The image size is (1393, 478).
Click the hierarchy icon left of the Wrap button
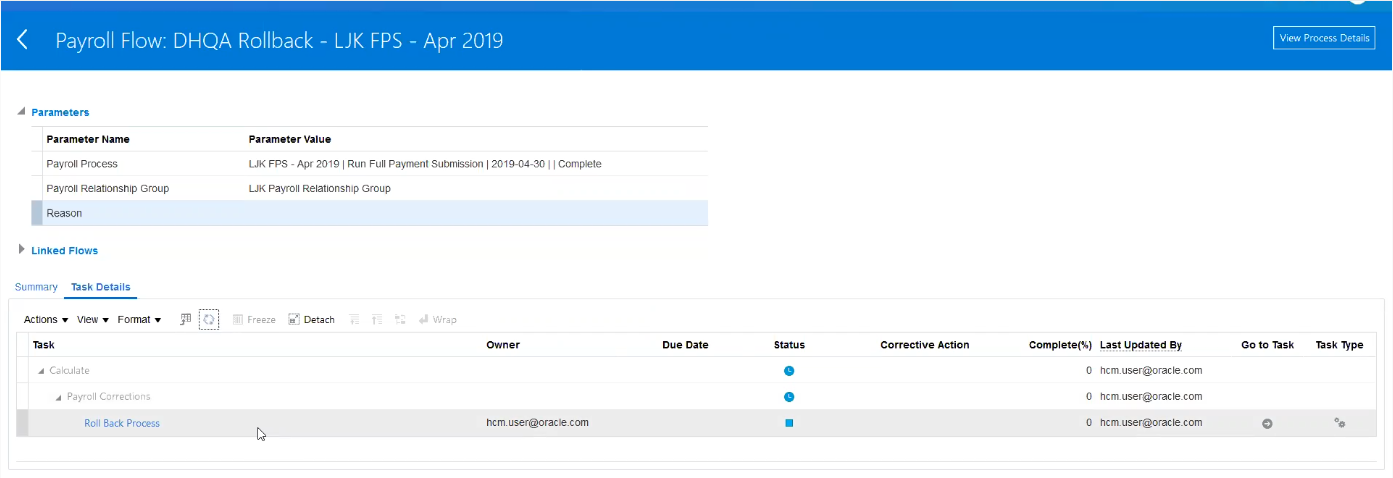[400, 320]
